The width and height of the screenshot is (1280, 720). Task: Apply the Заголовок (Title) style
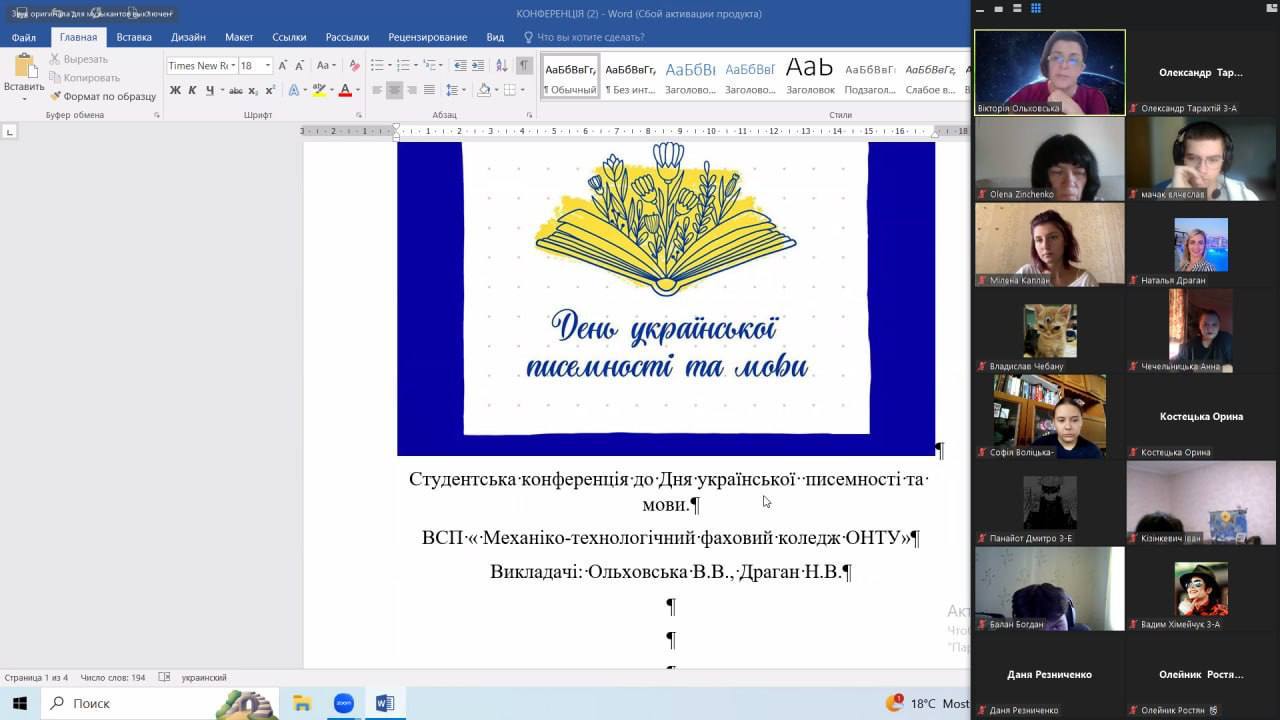pyautogui.click(x=810, y=77)
